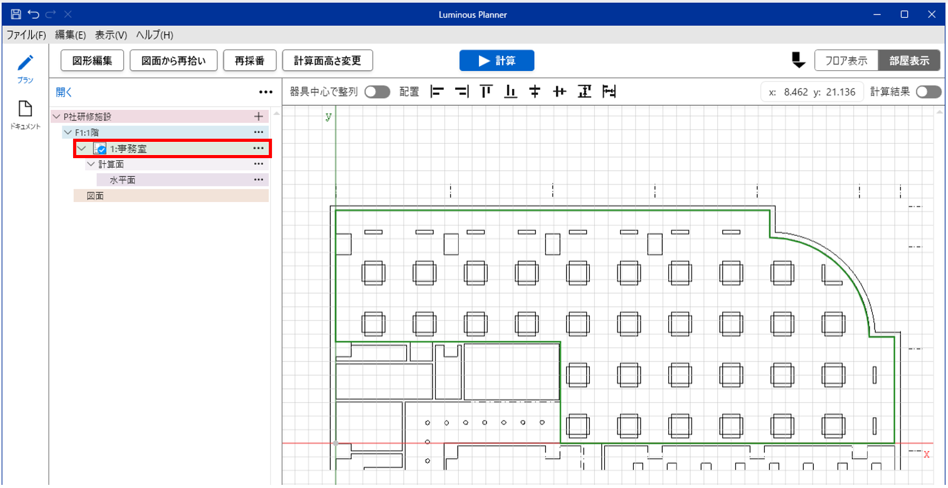Align fixtures to top edge icon
The width and height of the screenshot is (948, 488).
(x=486, y=92)
